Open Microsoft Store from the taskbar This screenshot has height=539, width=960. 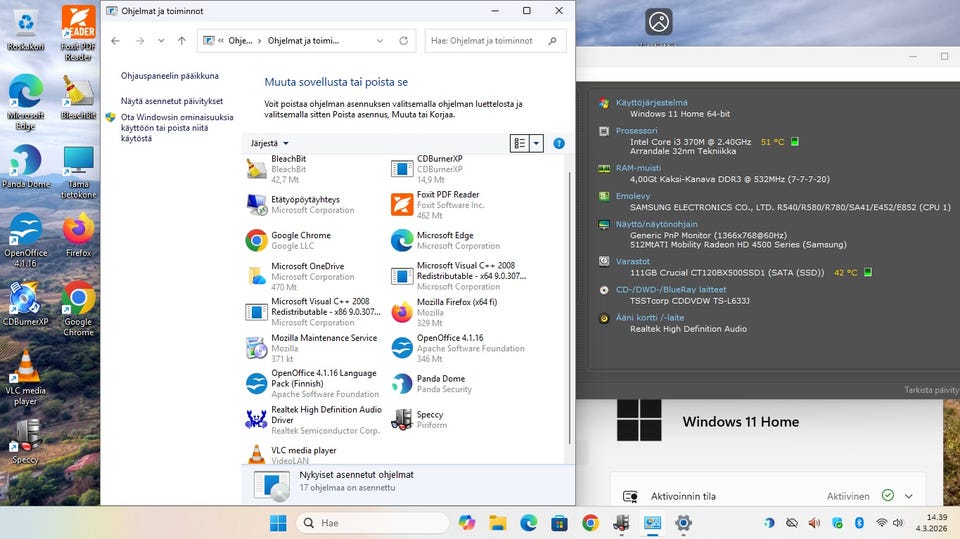(x=559, y=523)
